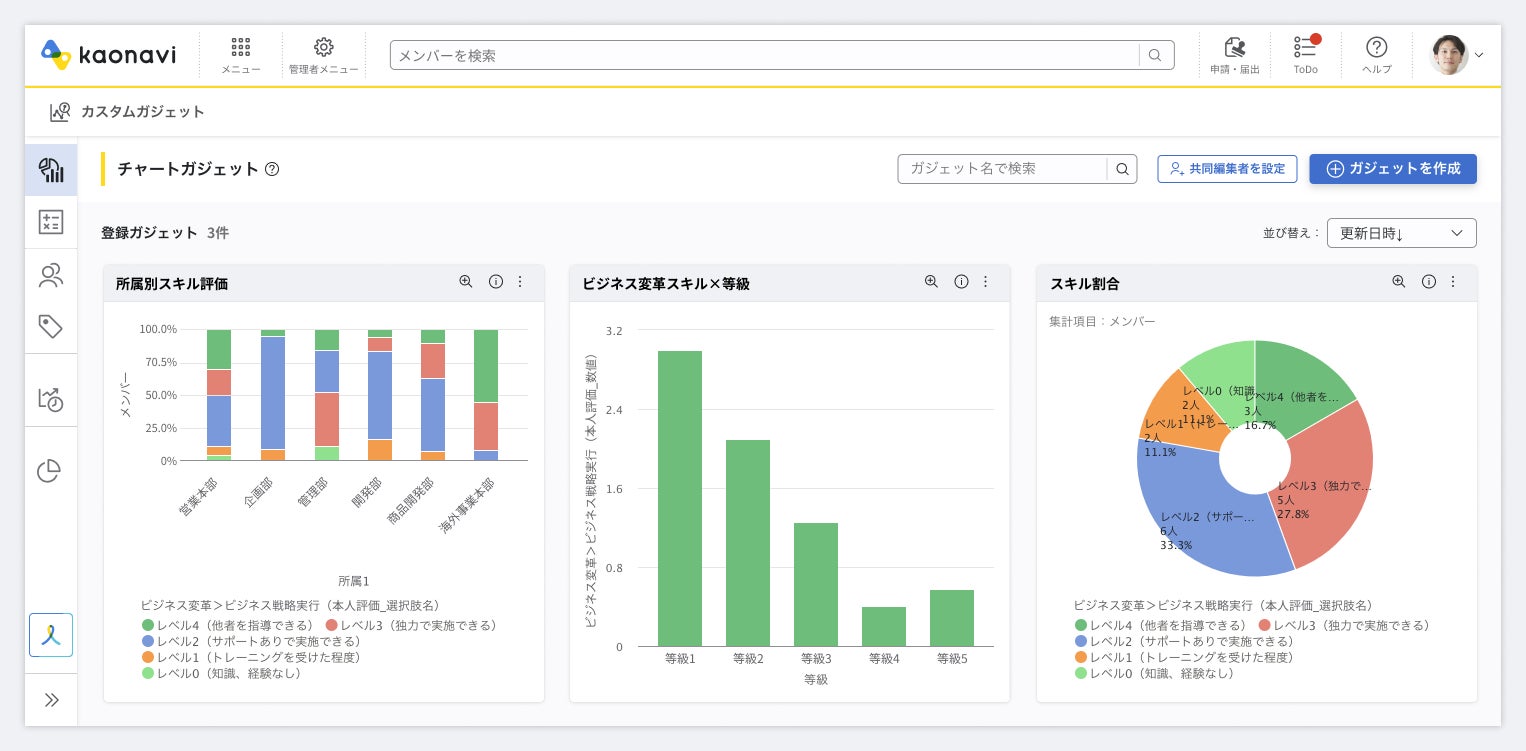The image size is (1526, 751).
Task: Toggle レベル0 legend in スキル割合
Action: tap(1154, 673)
